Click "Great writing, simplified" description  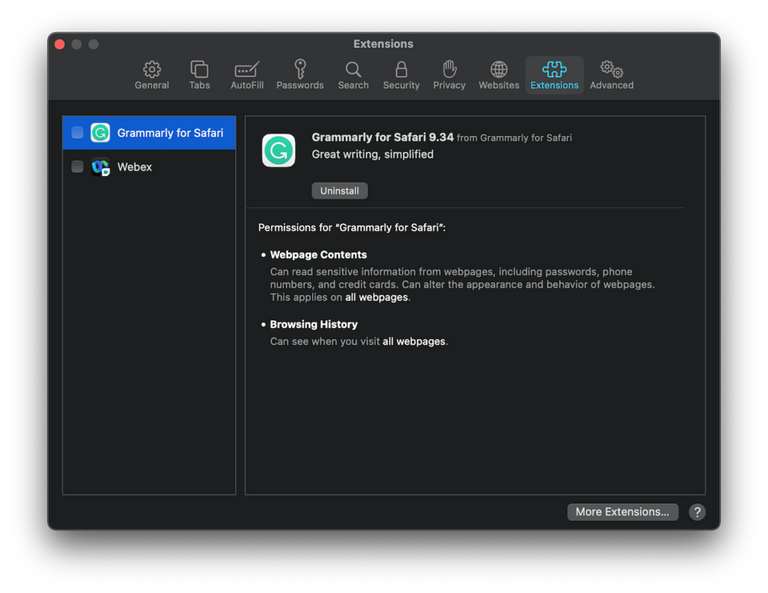point(373,154)
